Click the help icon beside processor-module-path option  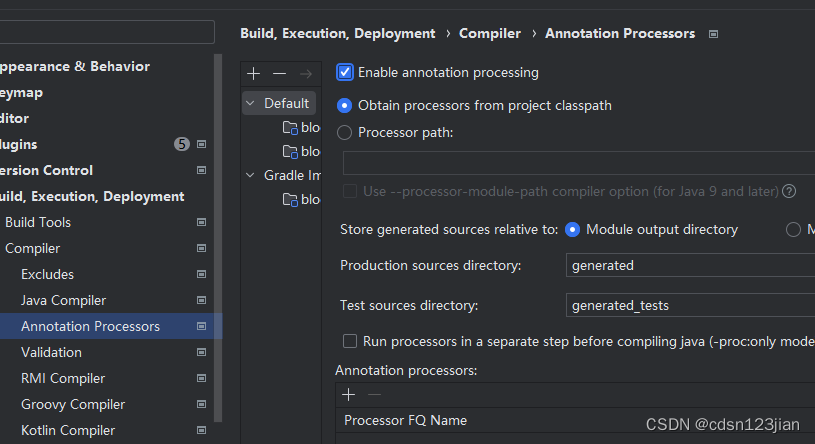[x=789, y=191]
